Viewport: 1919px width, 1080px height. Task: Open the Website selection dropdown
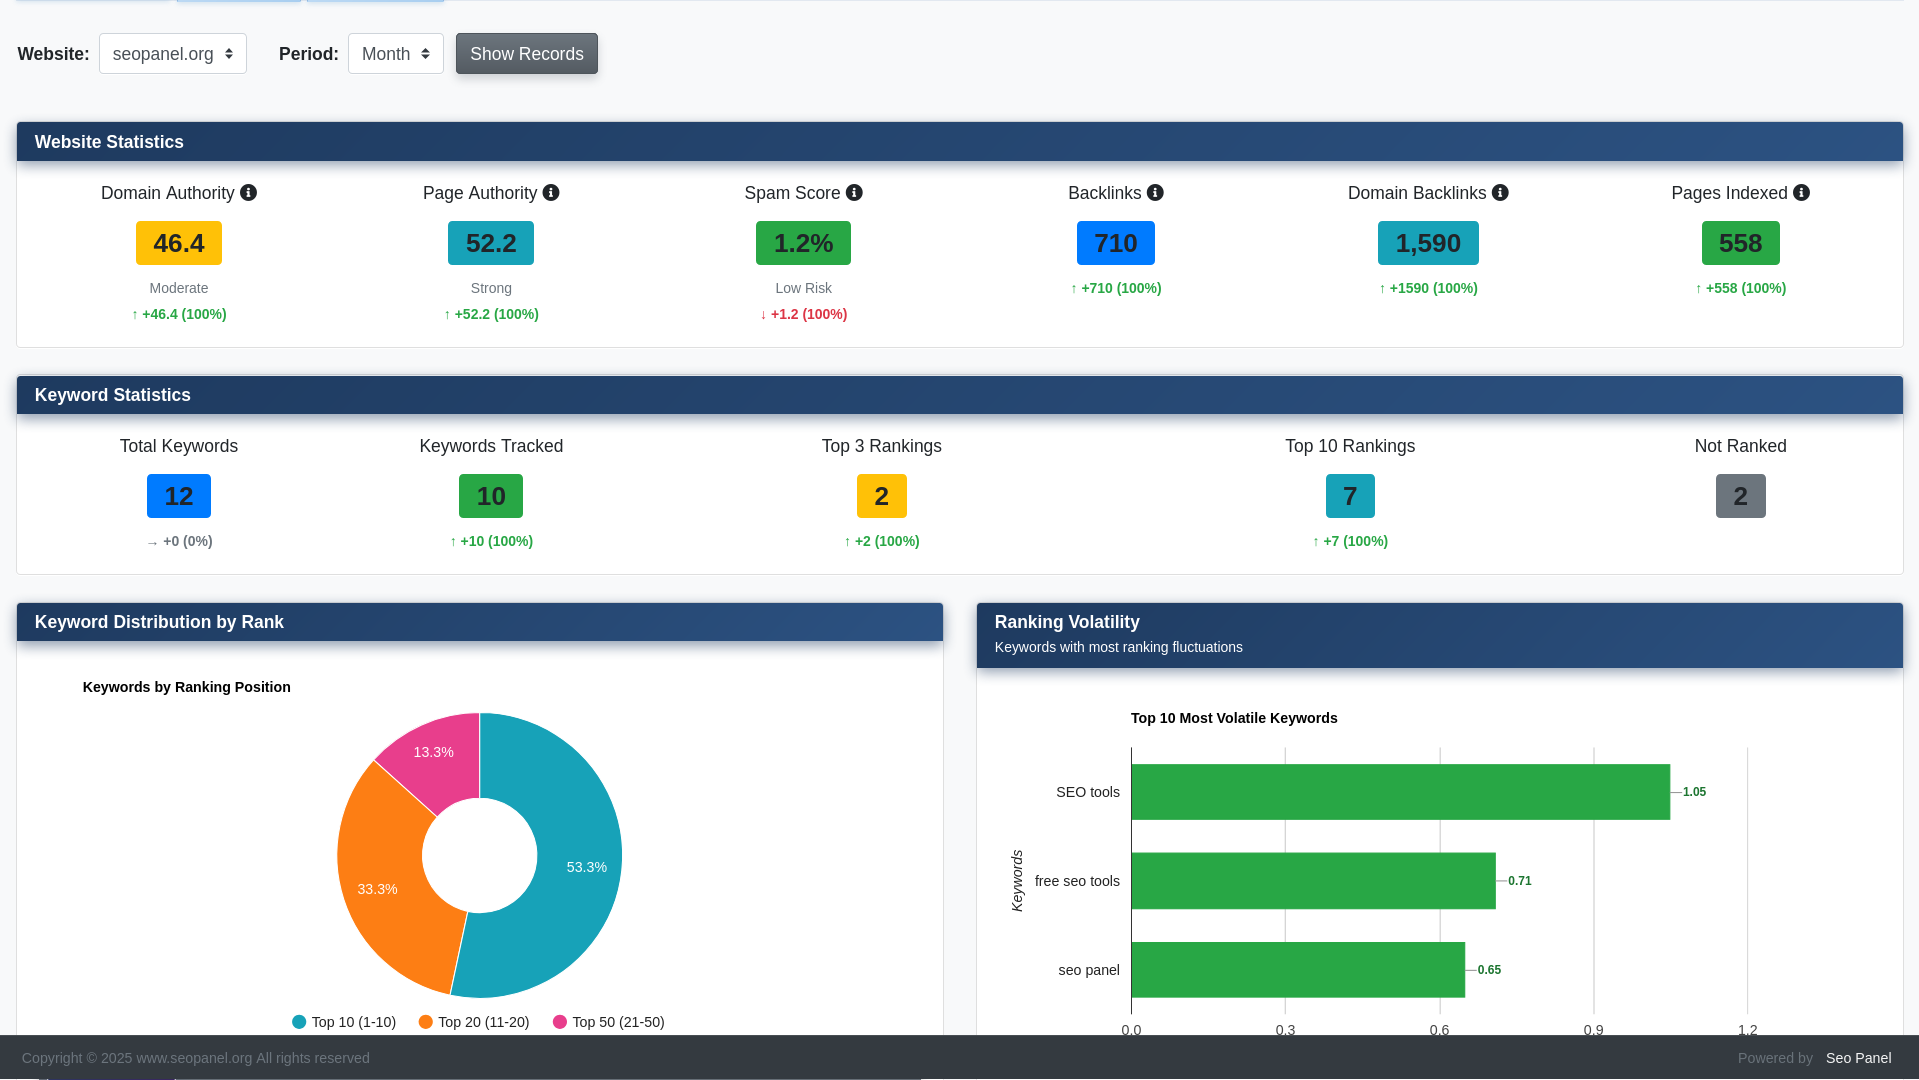pos(172,53)
